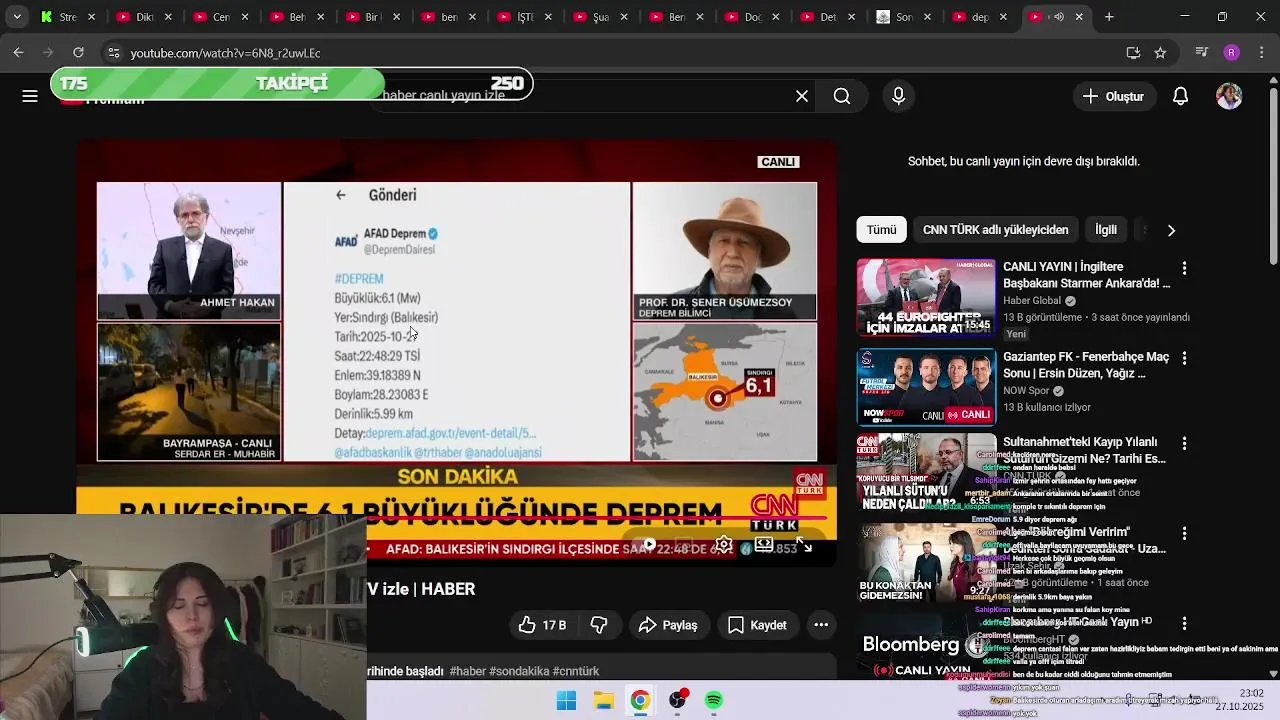The width and height of the screenshot is (1280, 720).
Task: Open options menu for Bloomberg HT video
Action: pyautogui.click(x=1184, y=623)
